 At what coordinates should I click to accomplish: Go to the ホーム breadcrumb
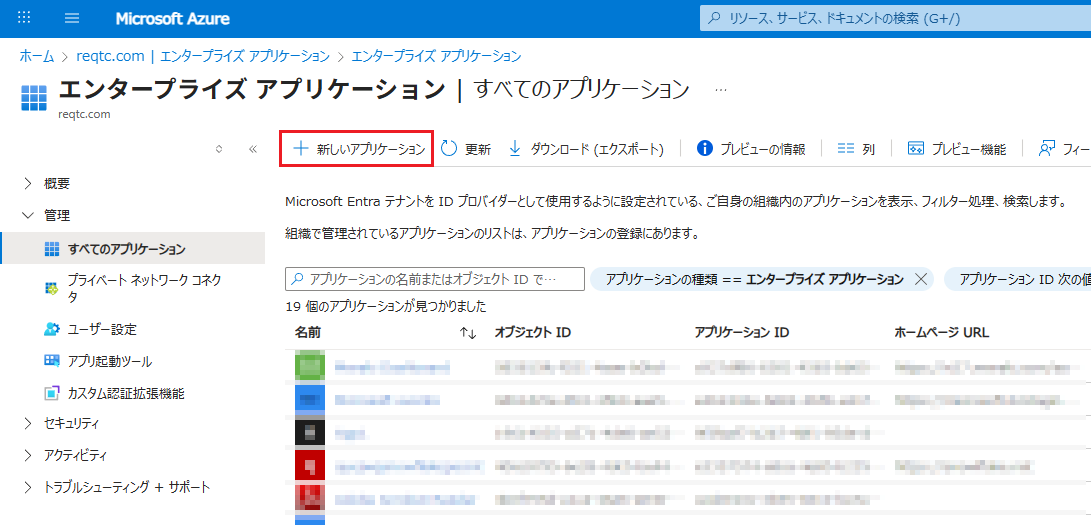[x=36, y=56]
